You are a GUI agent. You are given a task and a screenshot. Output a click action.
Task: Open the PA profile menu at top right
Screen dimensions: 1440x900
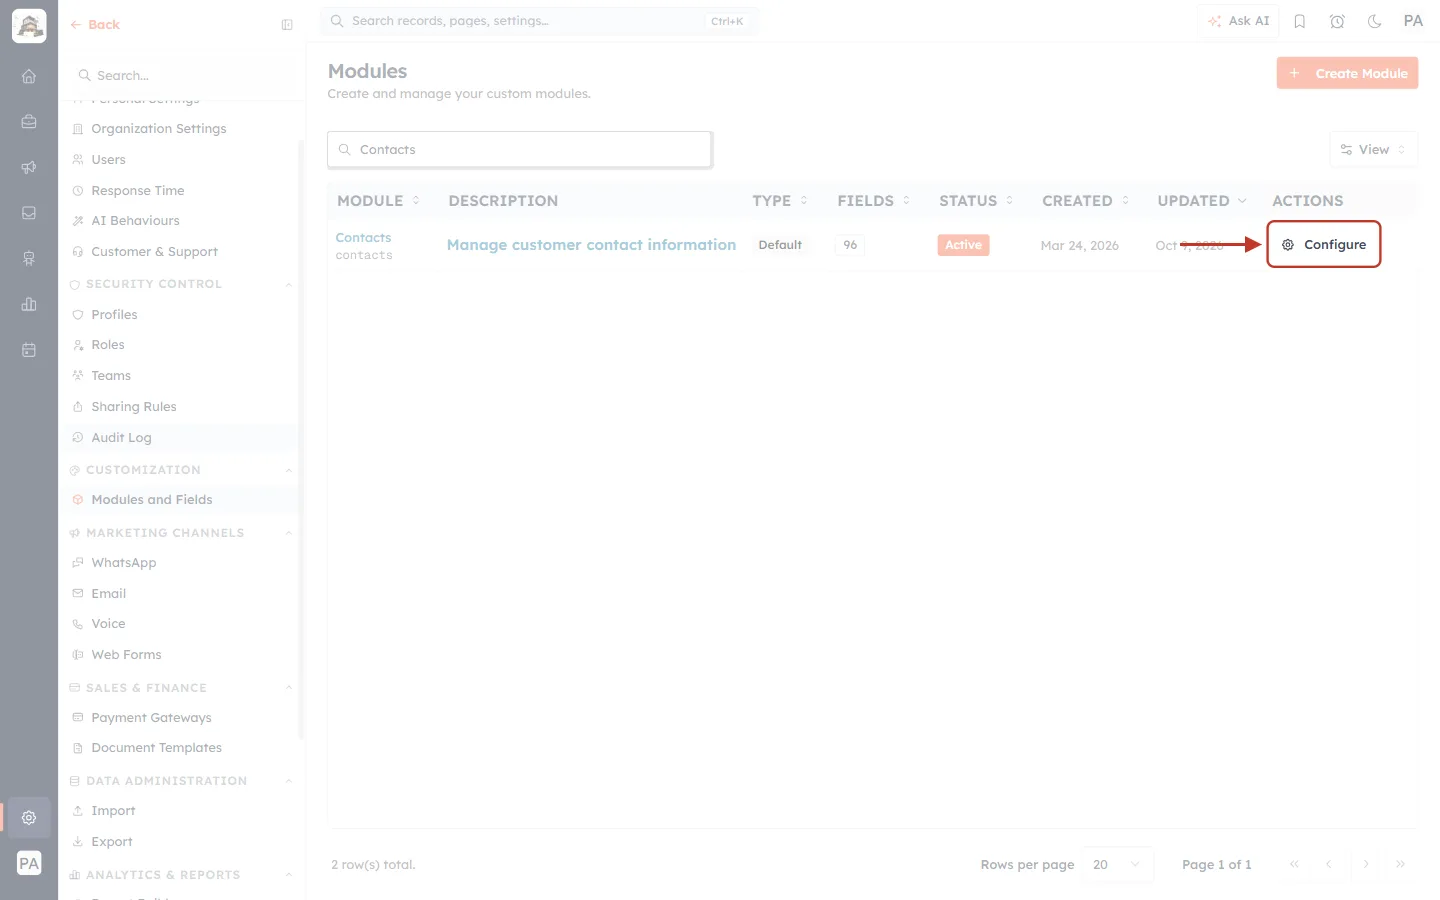pos(1413,21)
